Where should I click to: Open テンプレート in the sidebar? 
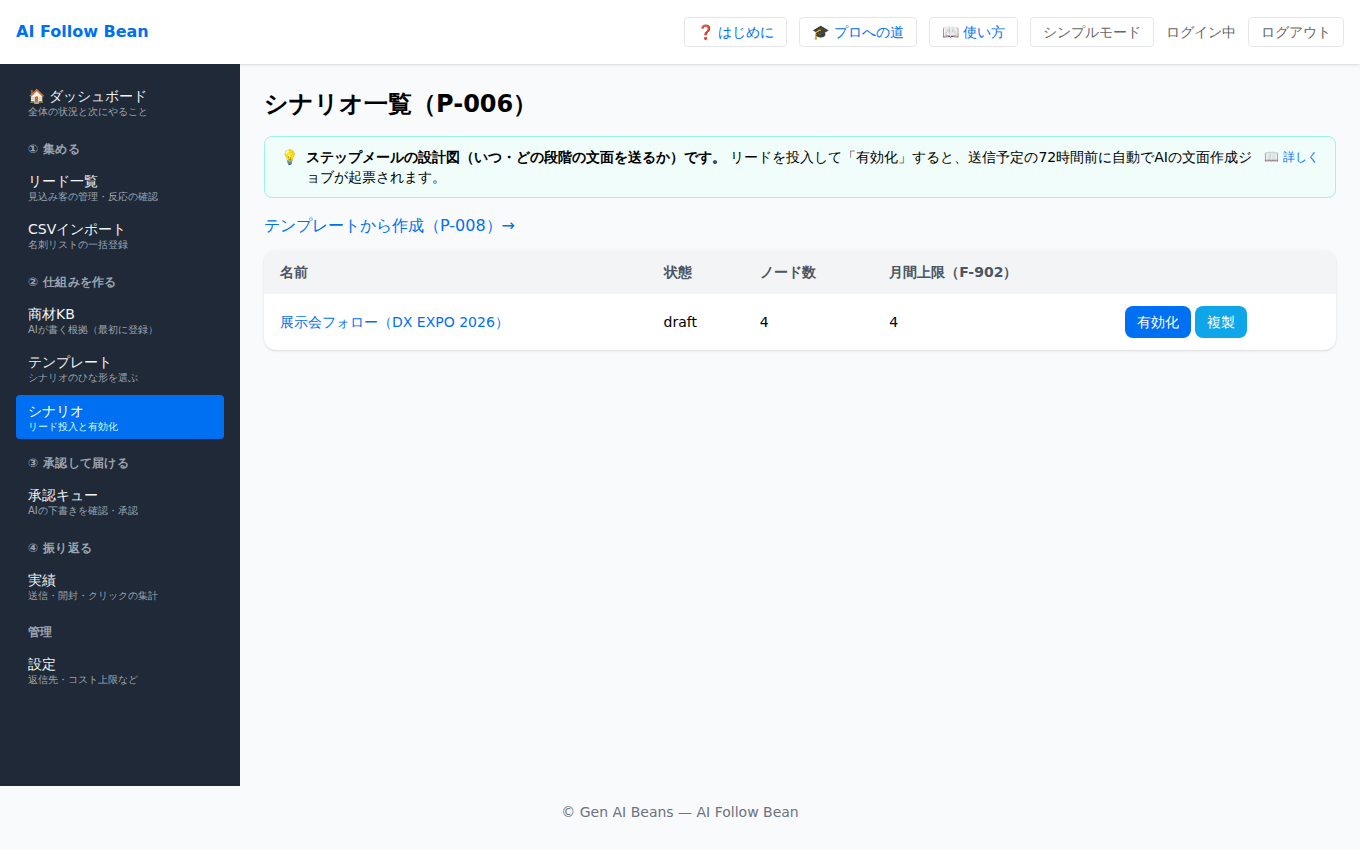tap(120, 369)
